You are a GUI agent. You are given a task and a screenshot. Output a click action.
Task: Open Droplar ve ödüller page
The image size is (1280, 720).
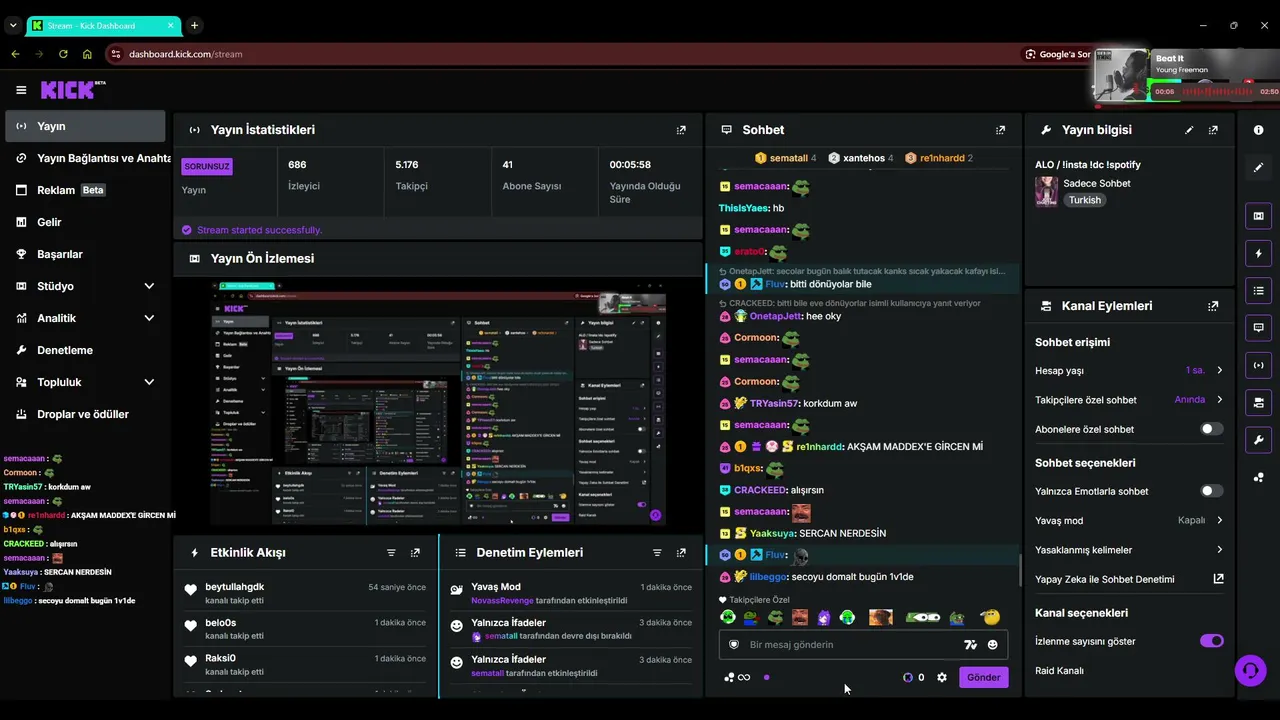[85, 414]
